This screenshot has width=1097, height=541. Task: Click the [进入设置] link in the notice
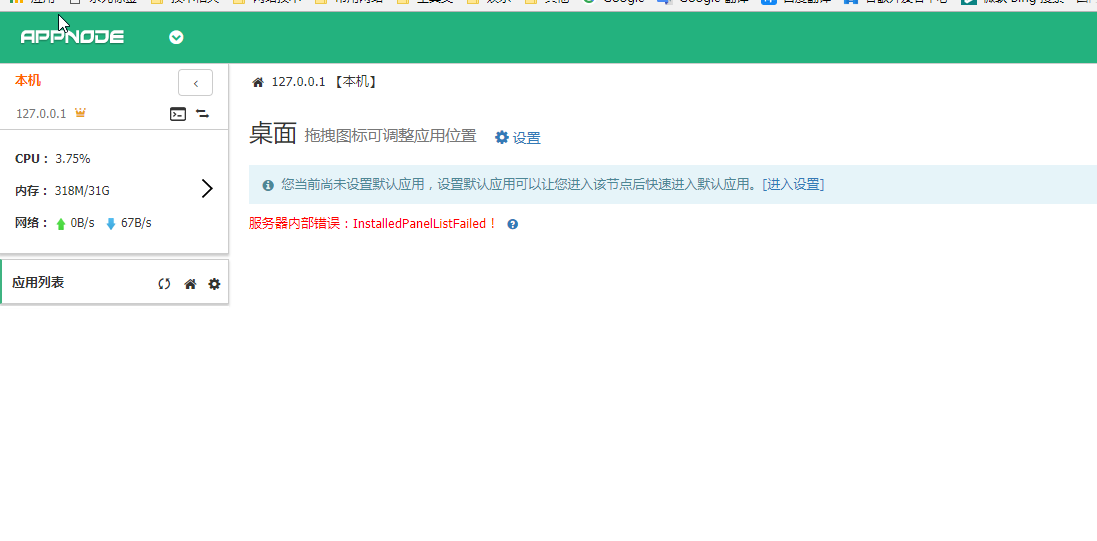[x=793, y=185]
